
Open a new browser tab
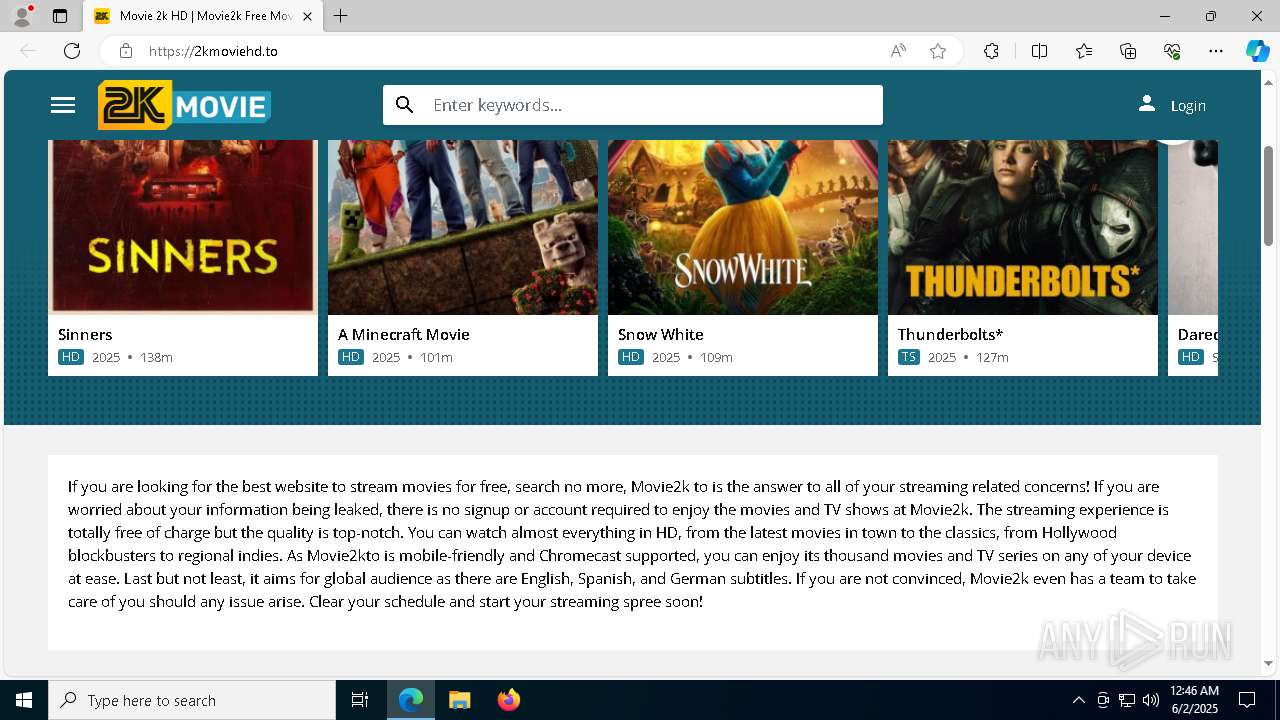(x=341, y=16)
